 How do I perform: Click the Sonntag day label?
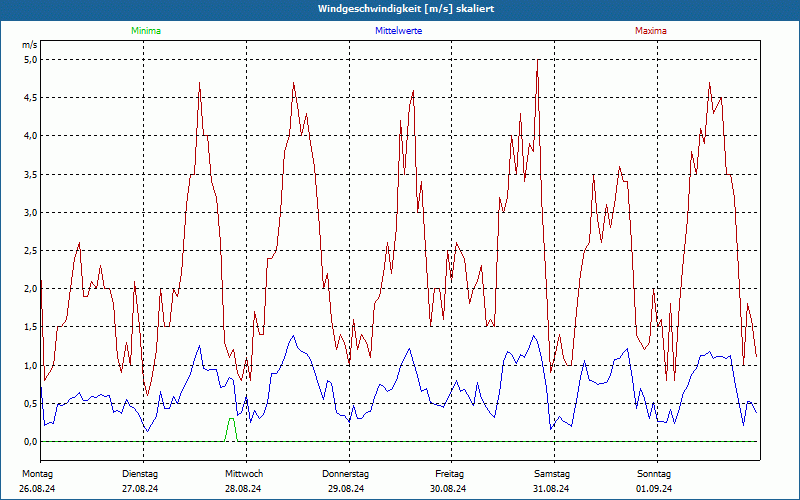pyautogui.click(x=654, y=474)
